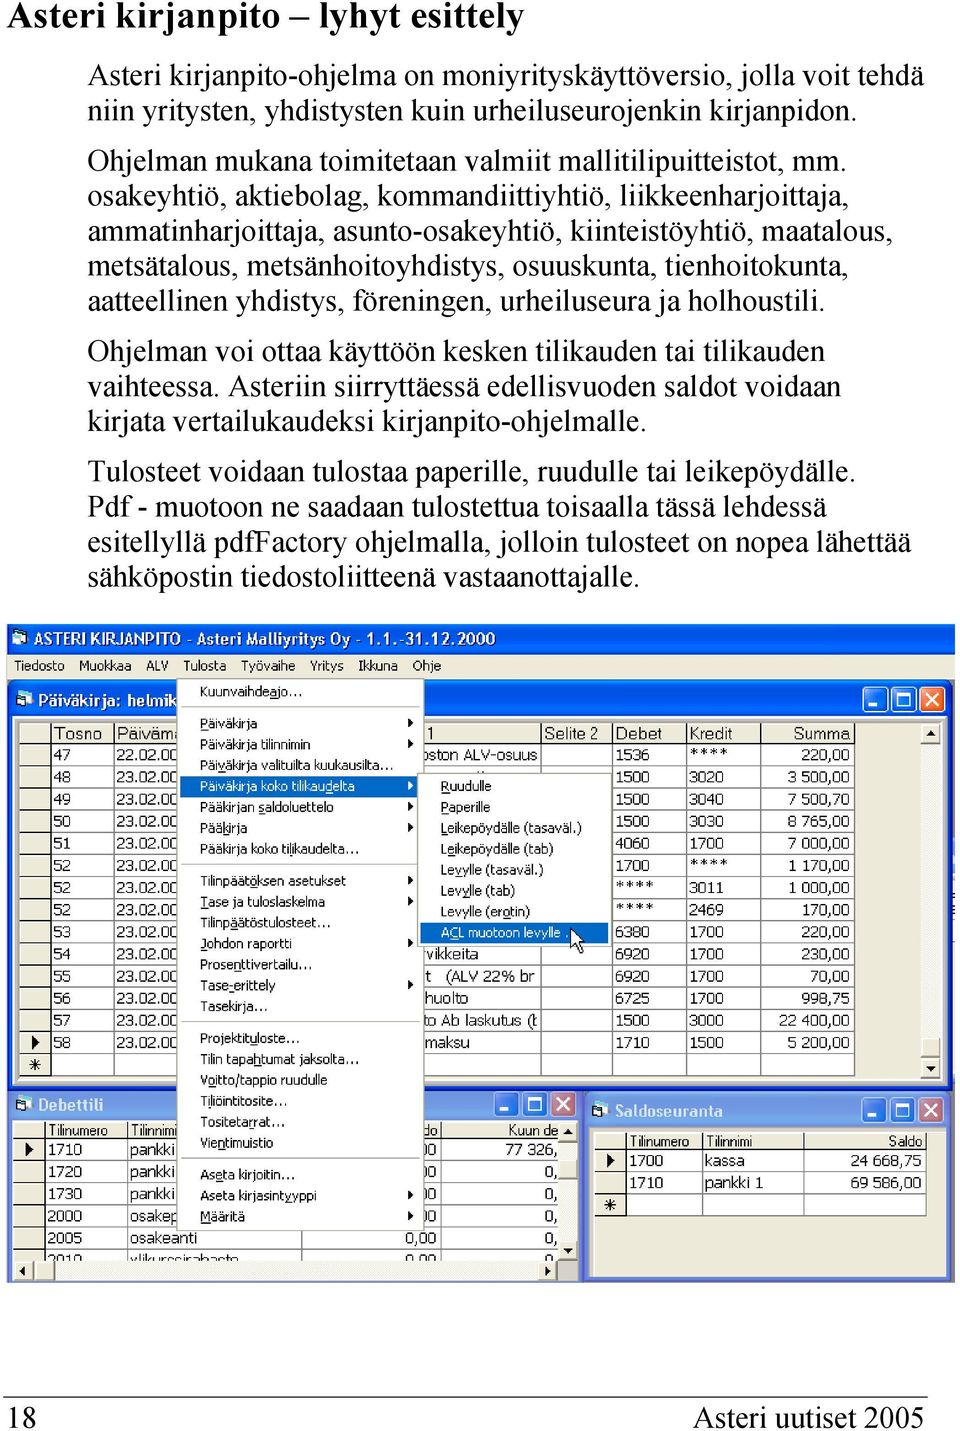Viewport: 960px width, 1431px height.
Task: Open the Tiedosto menu
Action: (x=39, y=666)
